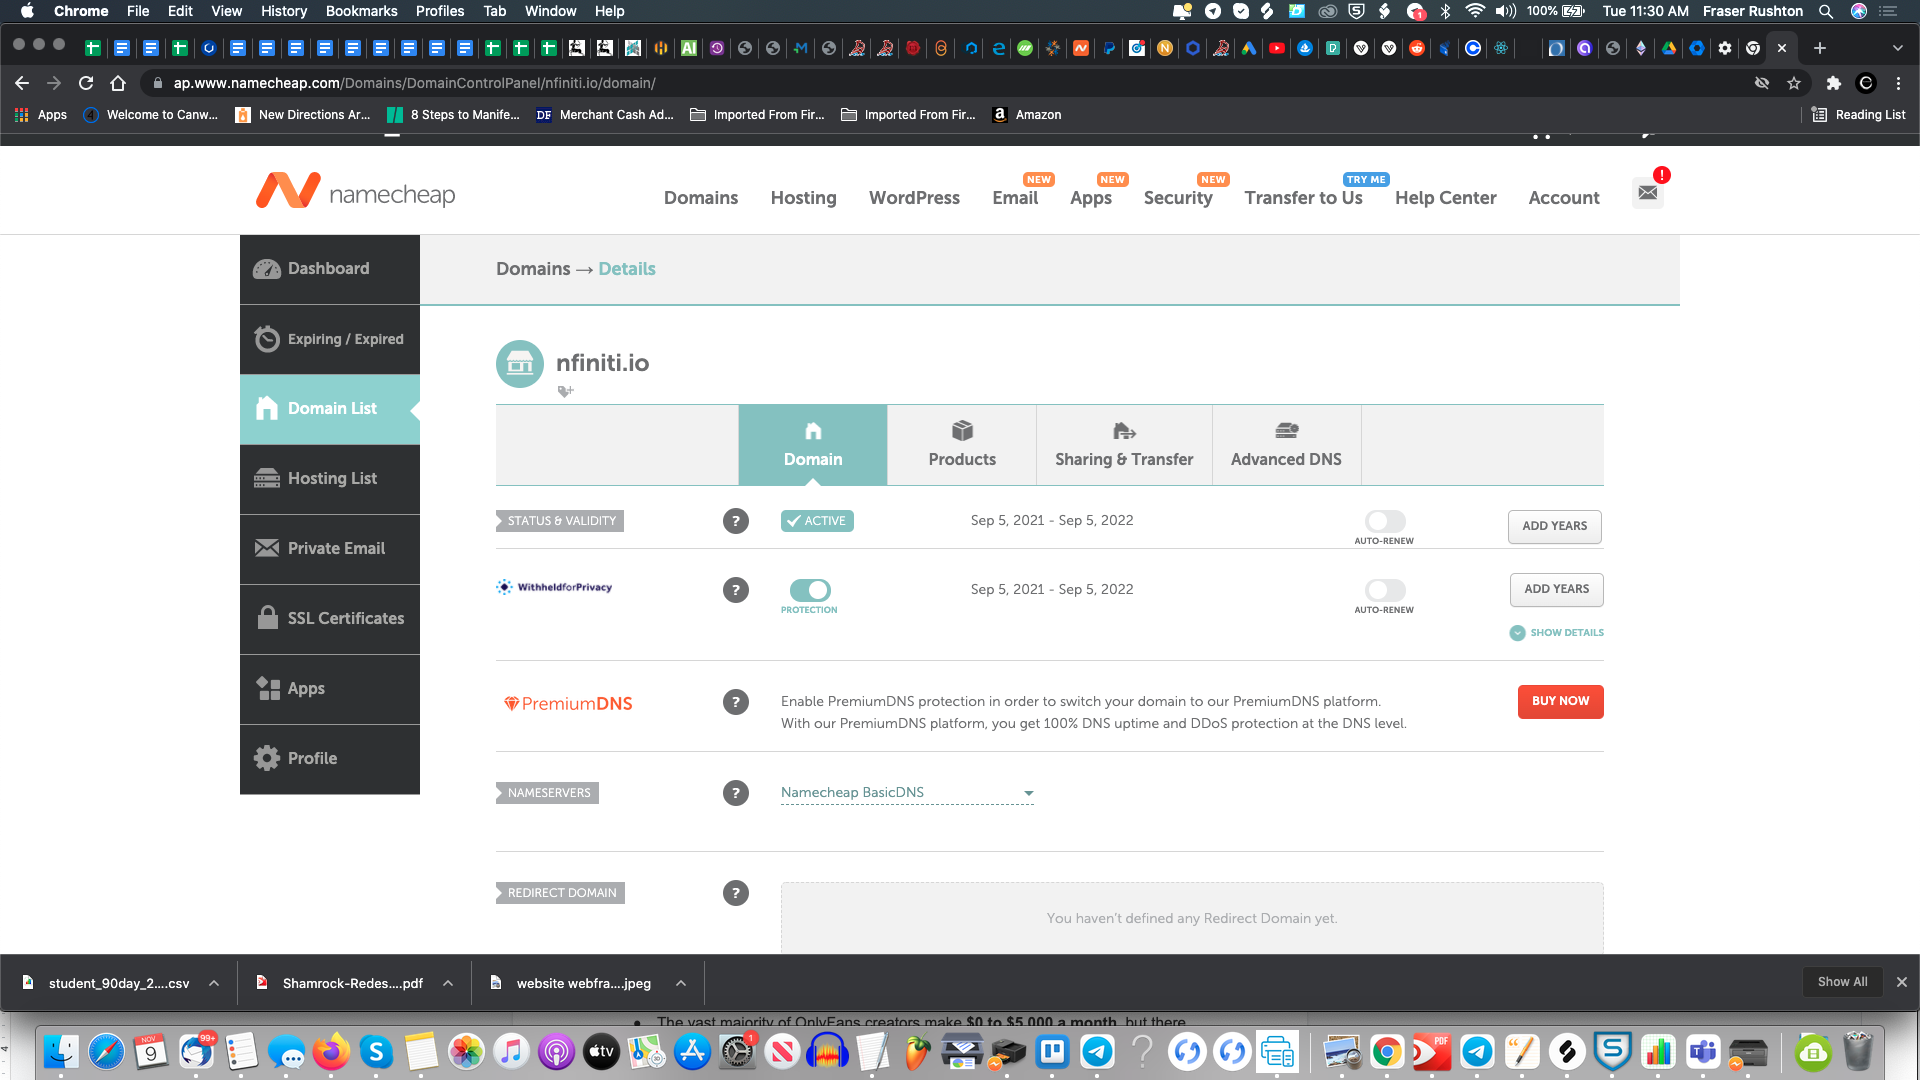Screen dimensions: 1920x1080
Task: Open Hosting List in the sidebar
Action: point(331,478)
